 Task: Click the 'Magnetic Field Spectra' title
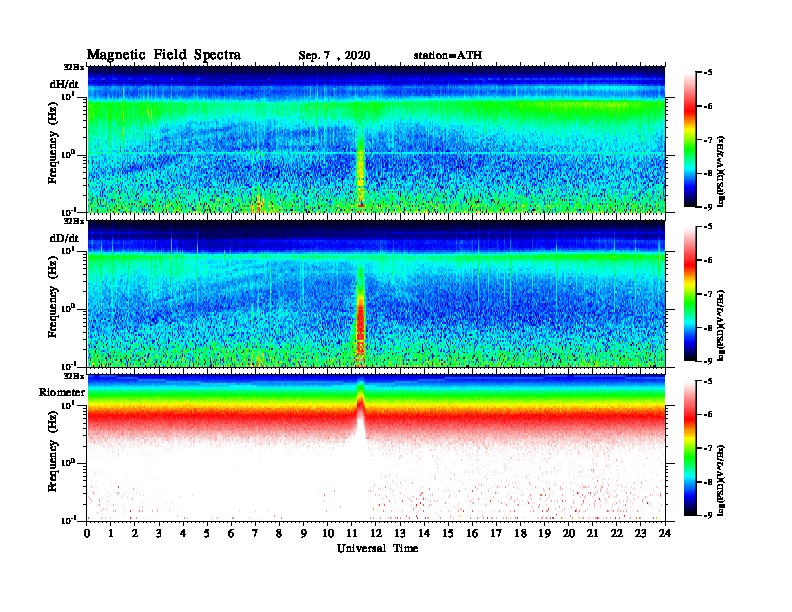pyautogui.click(x=164, y=55)
